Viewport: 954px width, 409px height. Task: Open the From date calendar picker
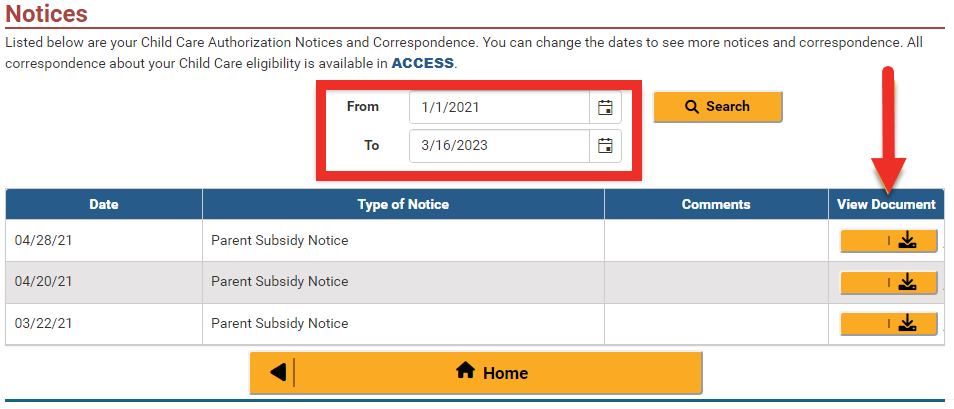point(605,107)
